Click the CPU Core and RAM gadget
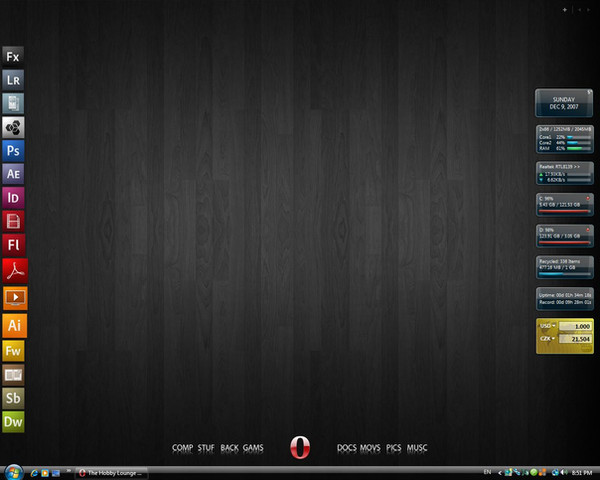The image size is (600, 480). (564, 139)
